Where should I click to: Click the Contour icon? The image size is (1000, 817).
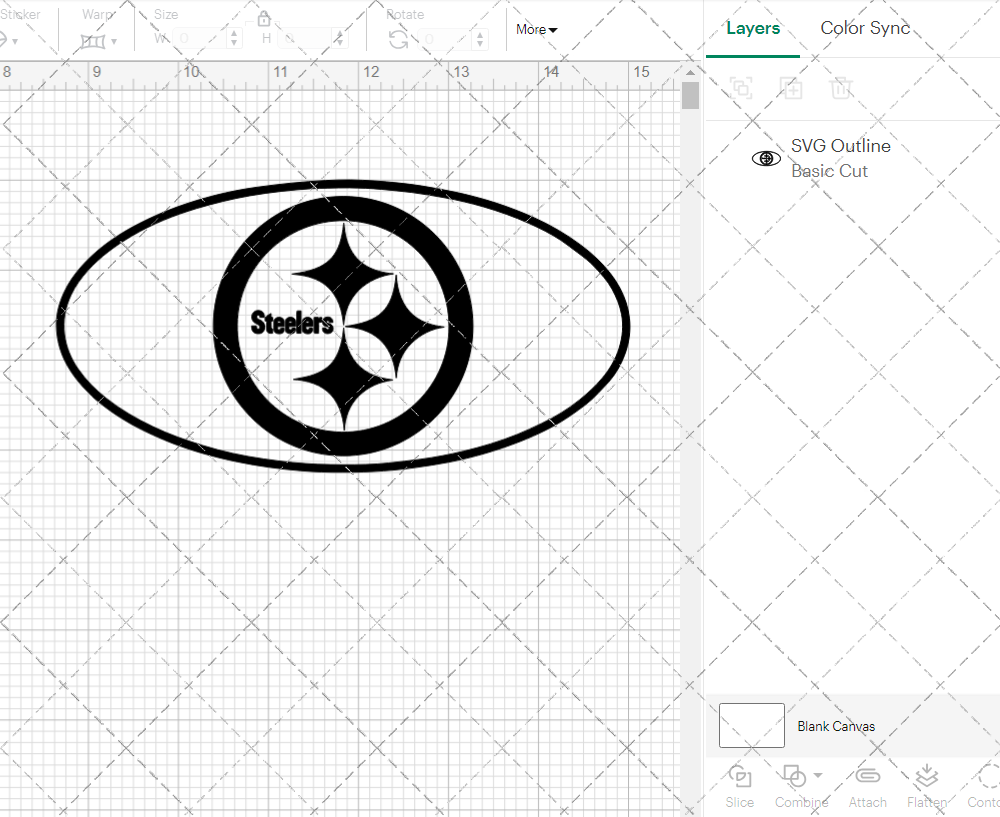(x=985, y=777)
